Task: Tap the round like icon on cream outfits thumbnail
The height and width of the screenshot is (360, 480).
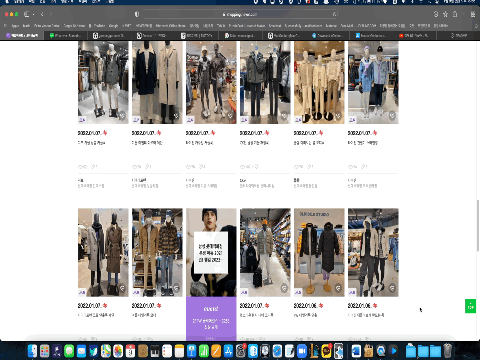Action: [x=338, y=116]
